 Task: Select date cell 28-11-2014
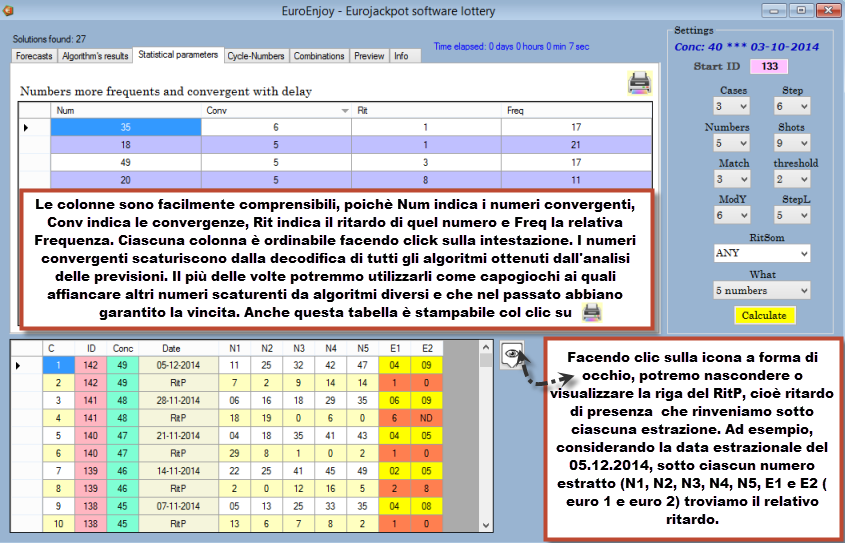click(178, 400)
